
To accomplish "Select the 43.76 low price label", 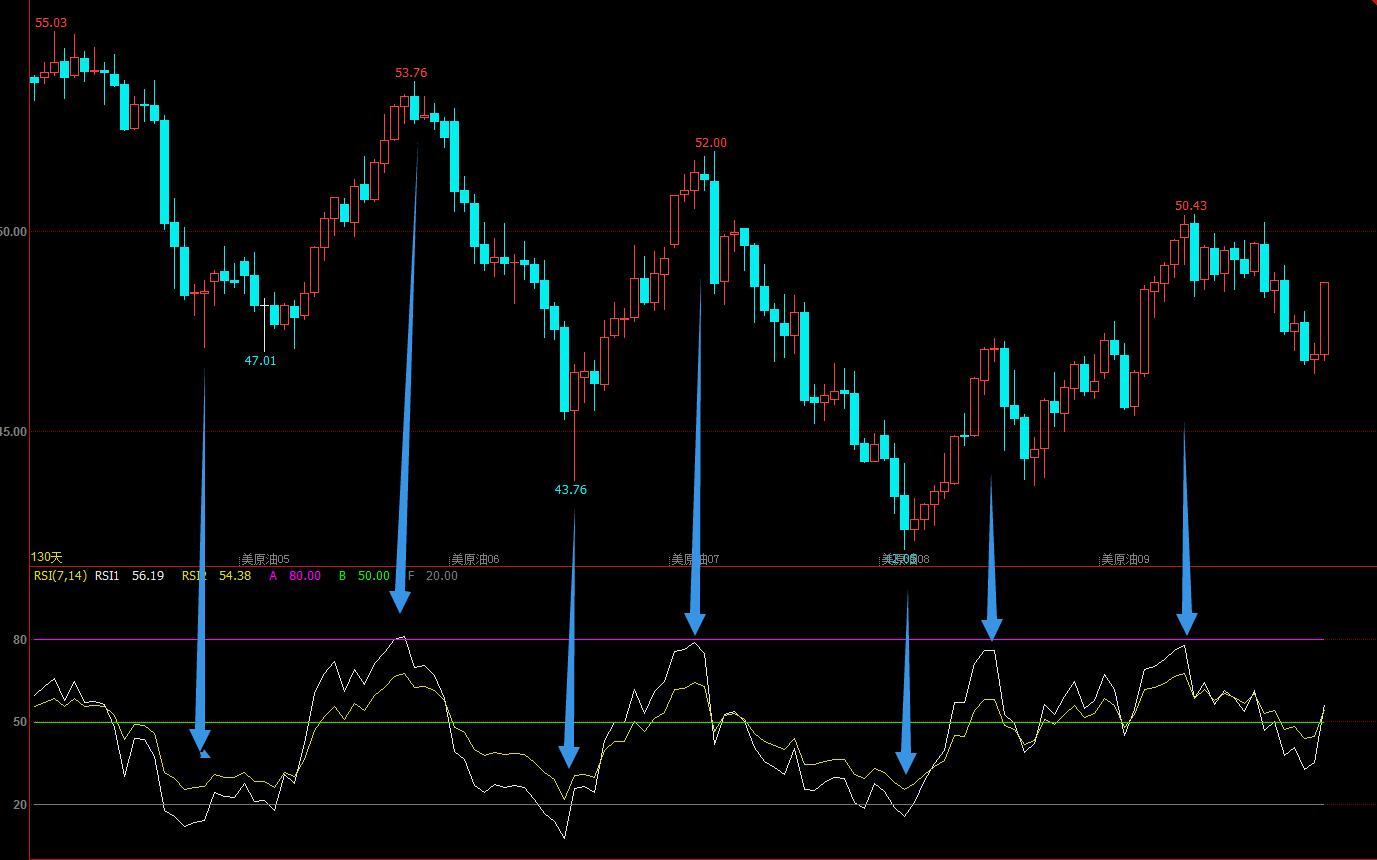I will coord(571,489).
